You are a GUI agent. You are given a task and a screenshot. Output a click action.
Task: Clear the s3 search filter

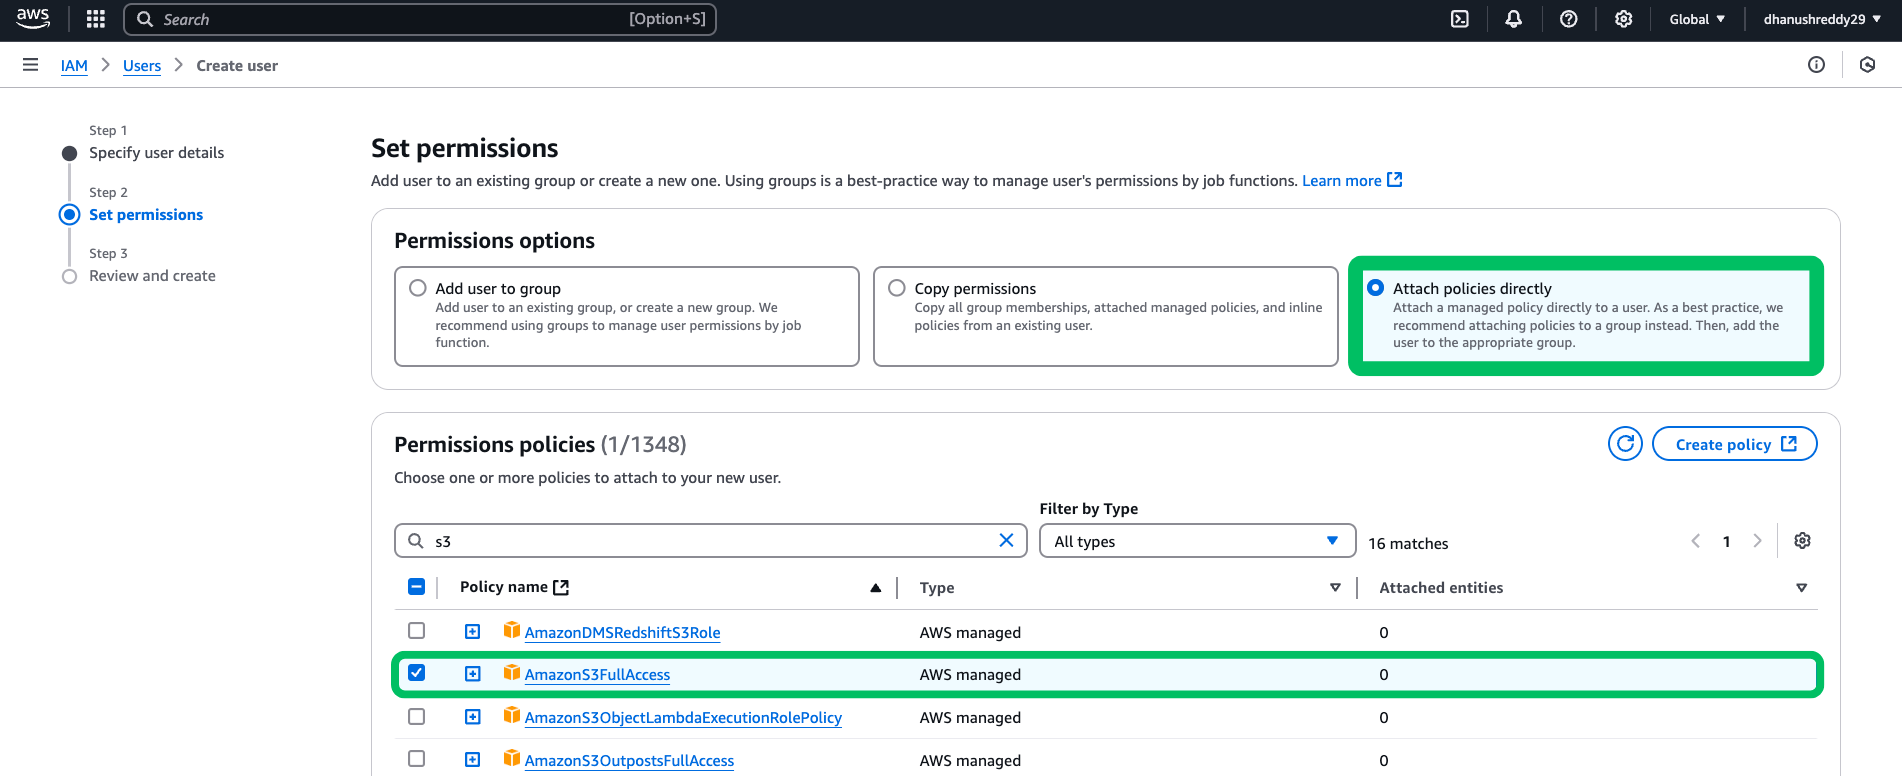(x=1006, y=541)
